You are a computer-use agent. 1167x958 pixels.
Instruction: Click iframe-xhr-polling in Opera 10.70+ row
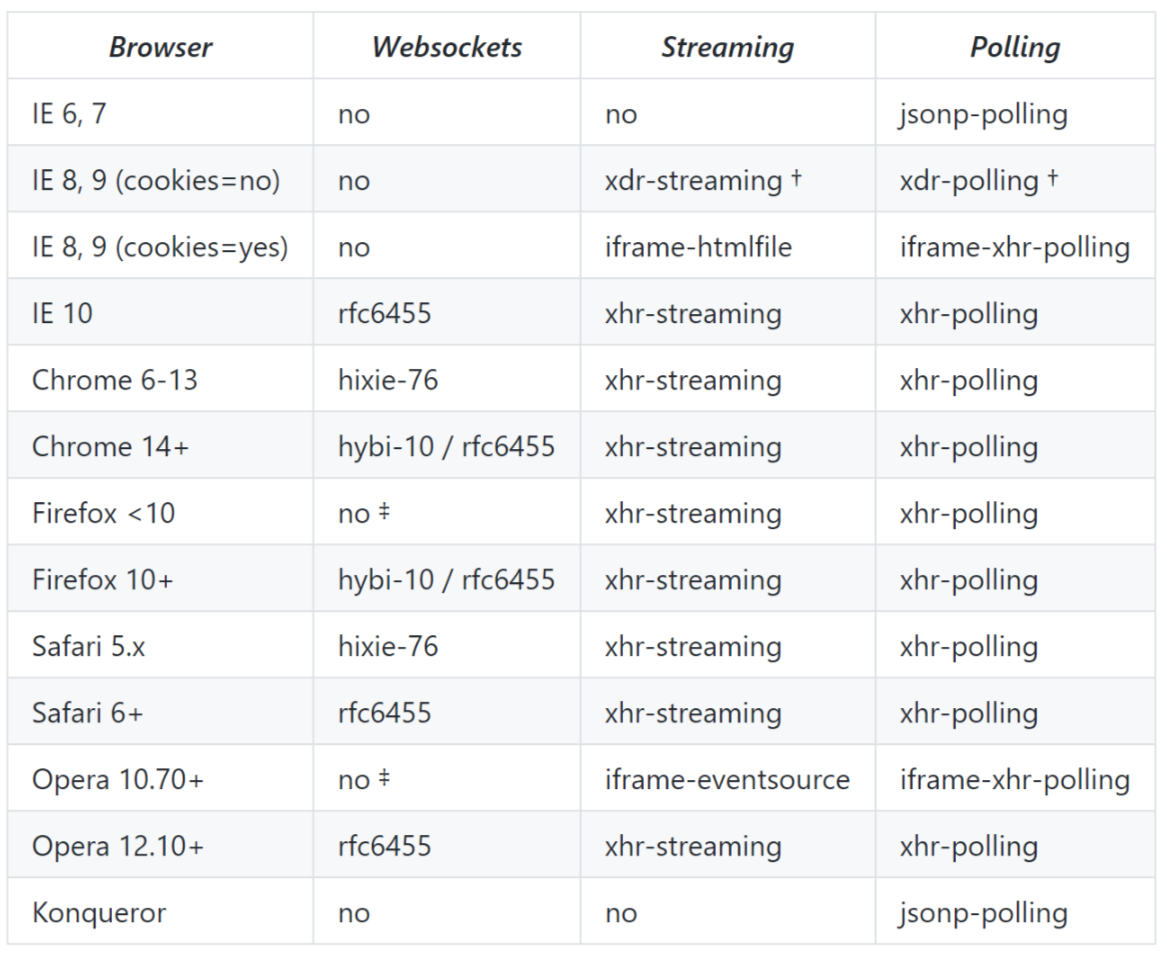(1015, 779)
